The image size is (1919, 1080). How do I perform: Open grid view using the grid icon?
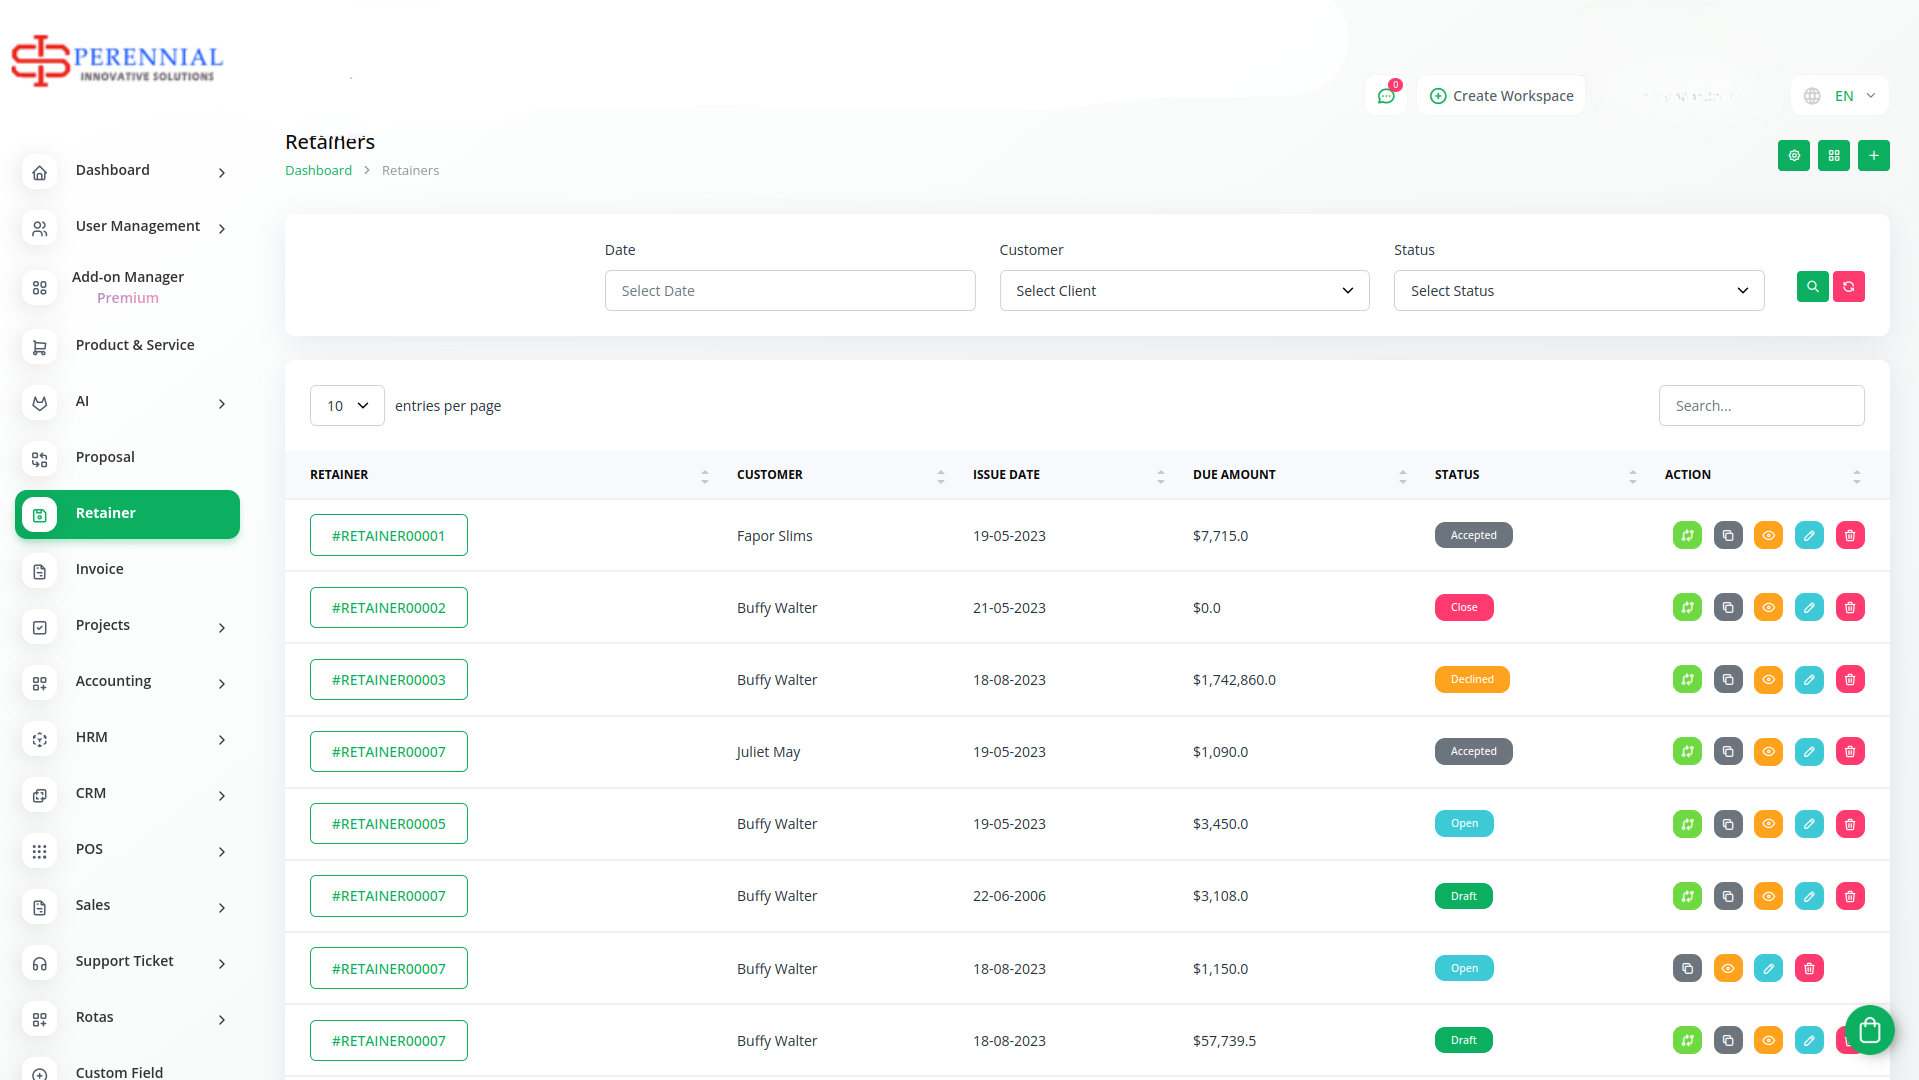(1833, 156)
